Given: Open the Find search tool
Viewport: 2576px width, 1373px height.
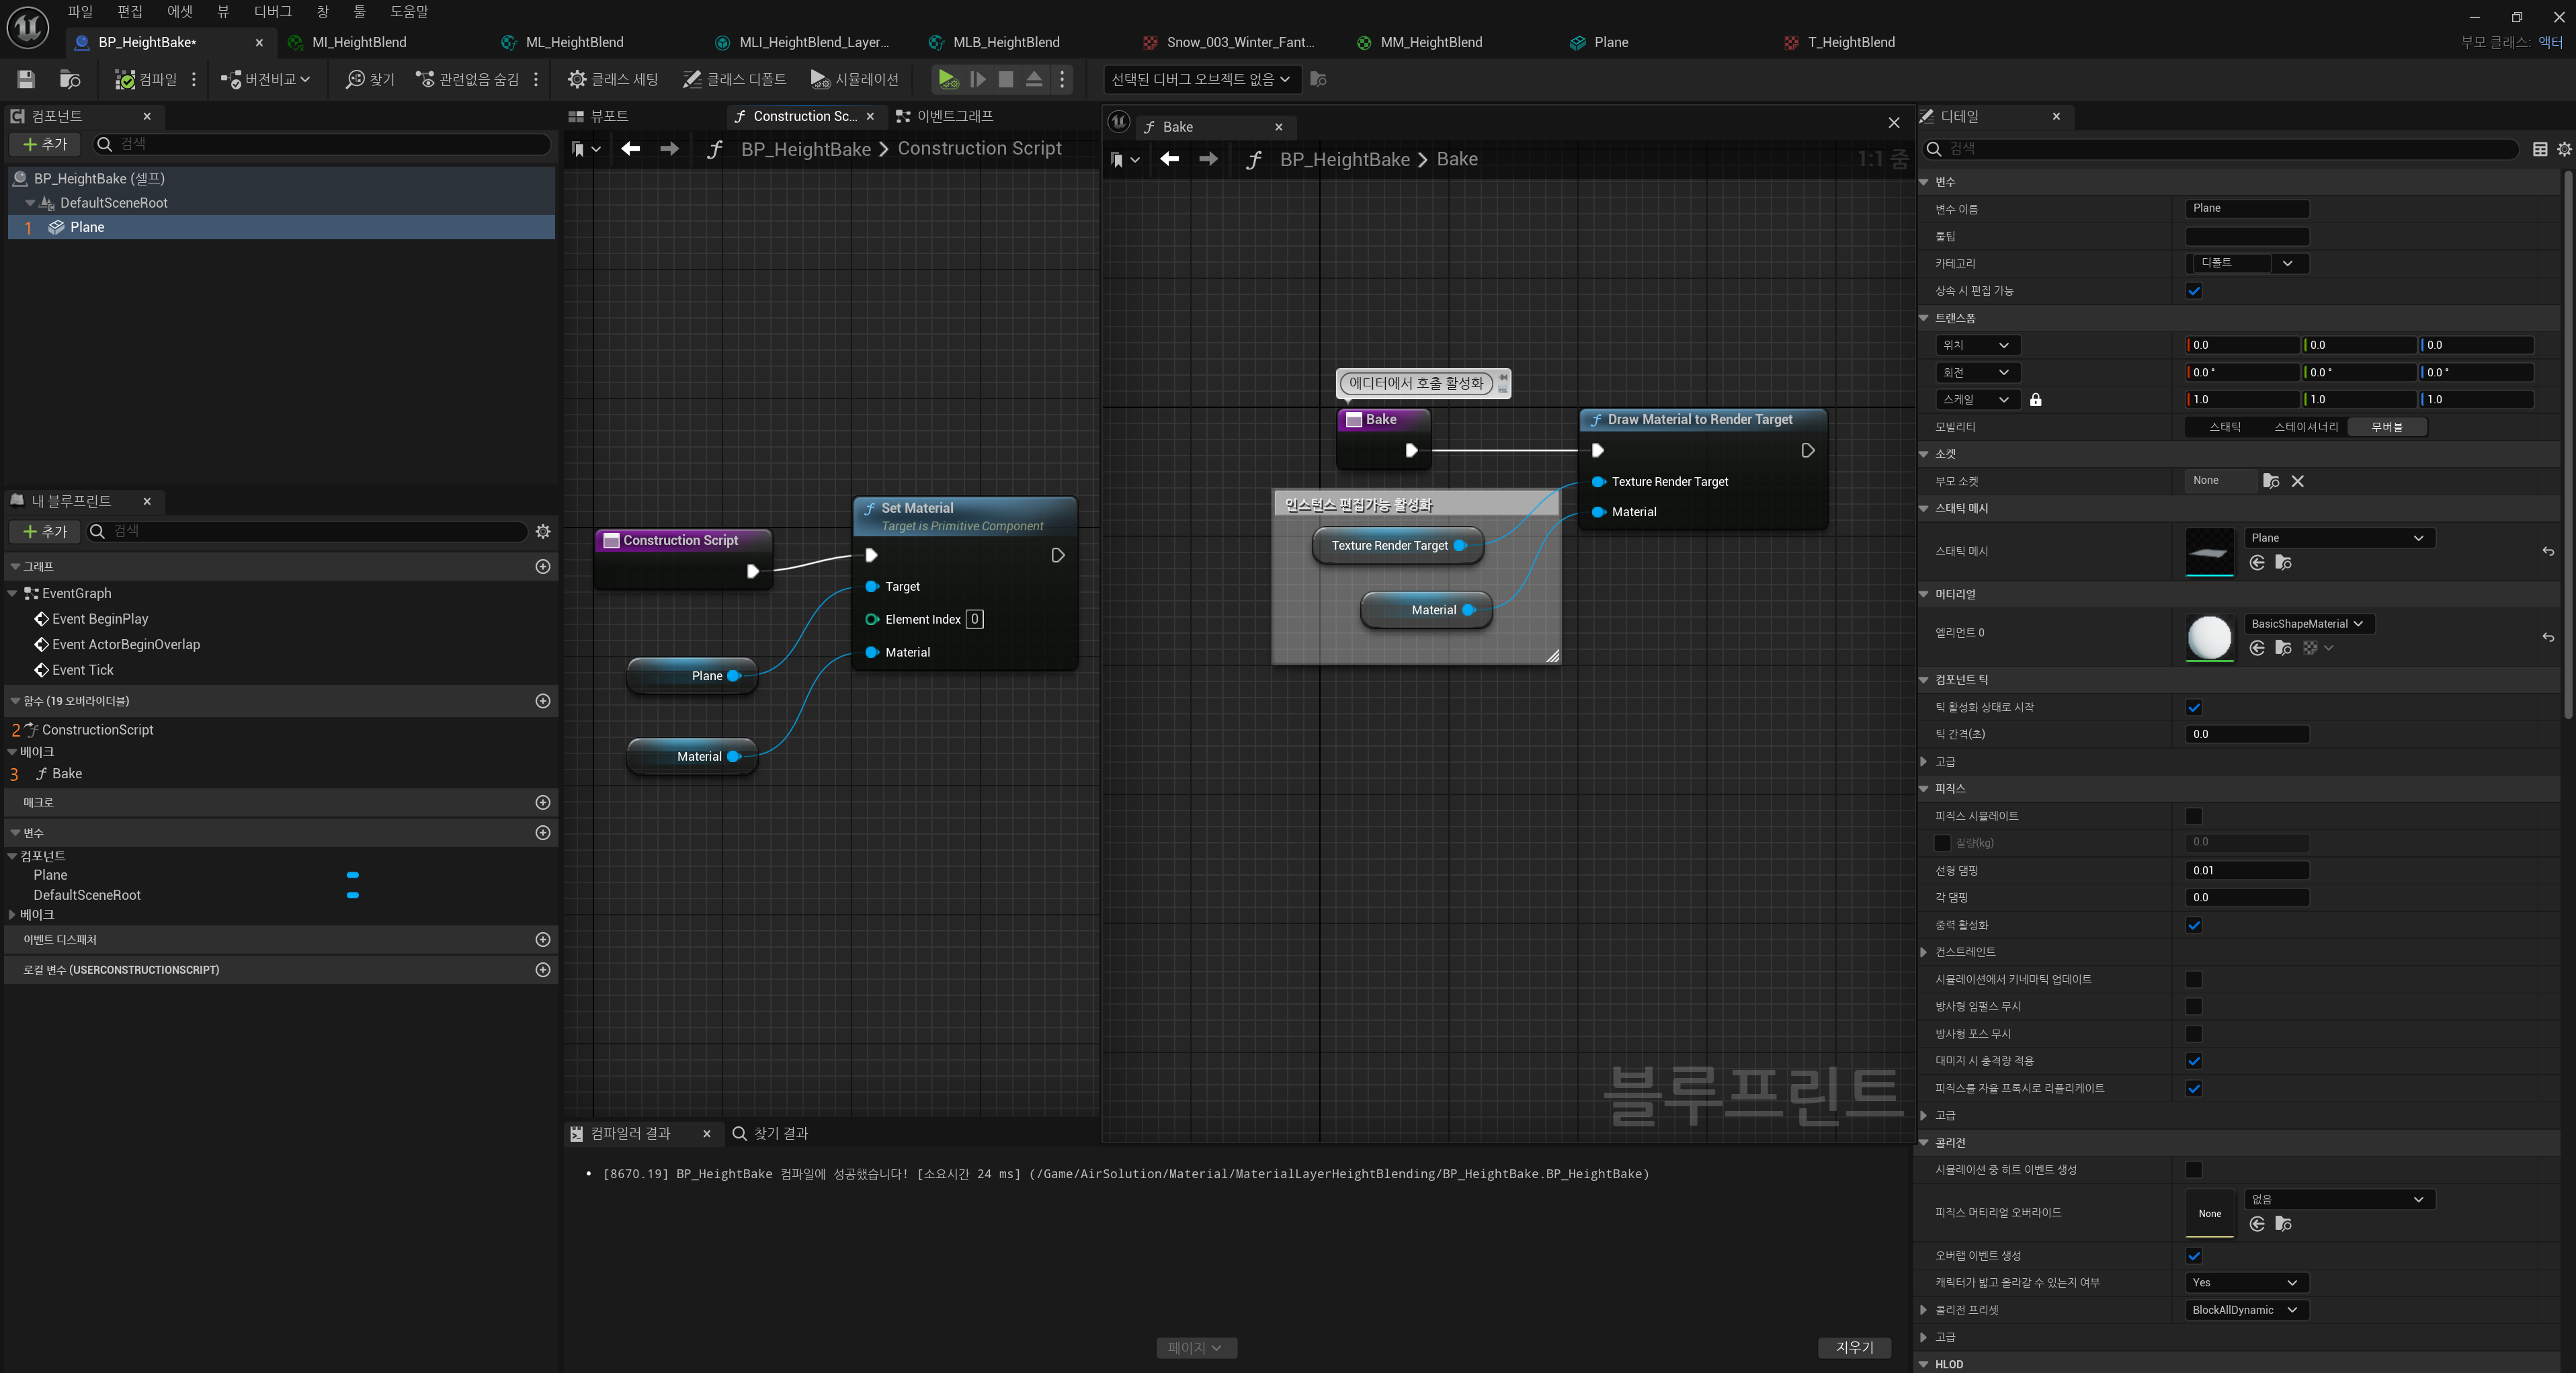Looking at the screenshot, I should (370, 79).
